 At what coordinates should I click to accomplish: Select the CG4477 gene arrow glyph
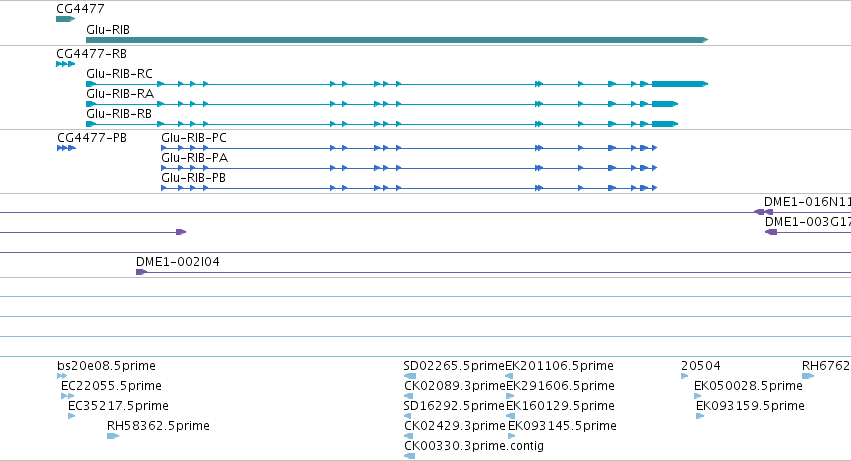pyautogui.click(x=65, y=19)
